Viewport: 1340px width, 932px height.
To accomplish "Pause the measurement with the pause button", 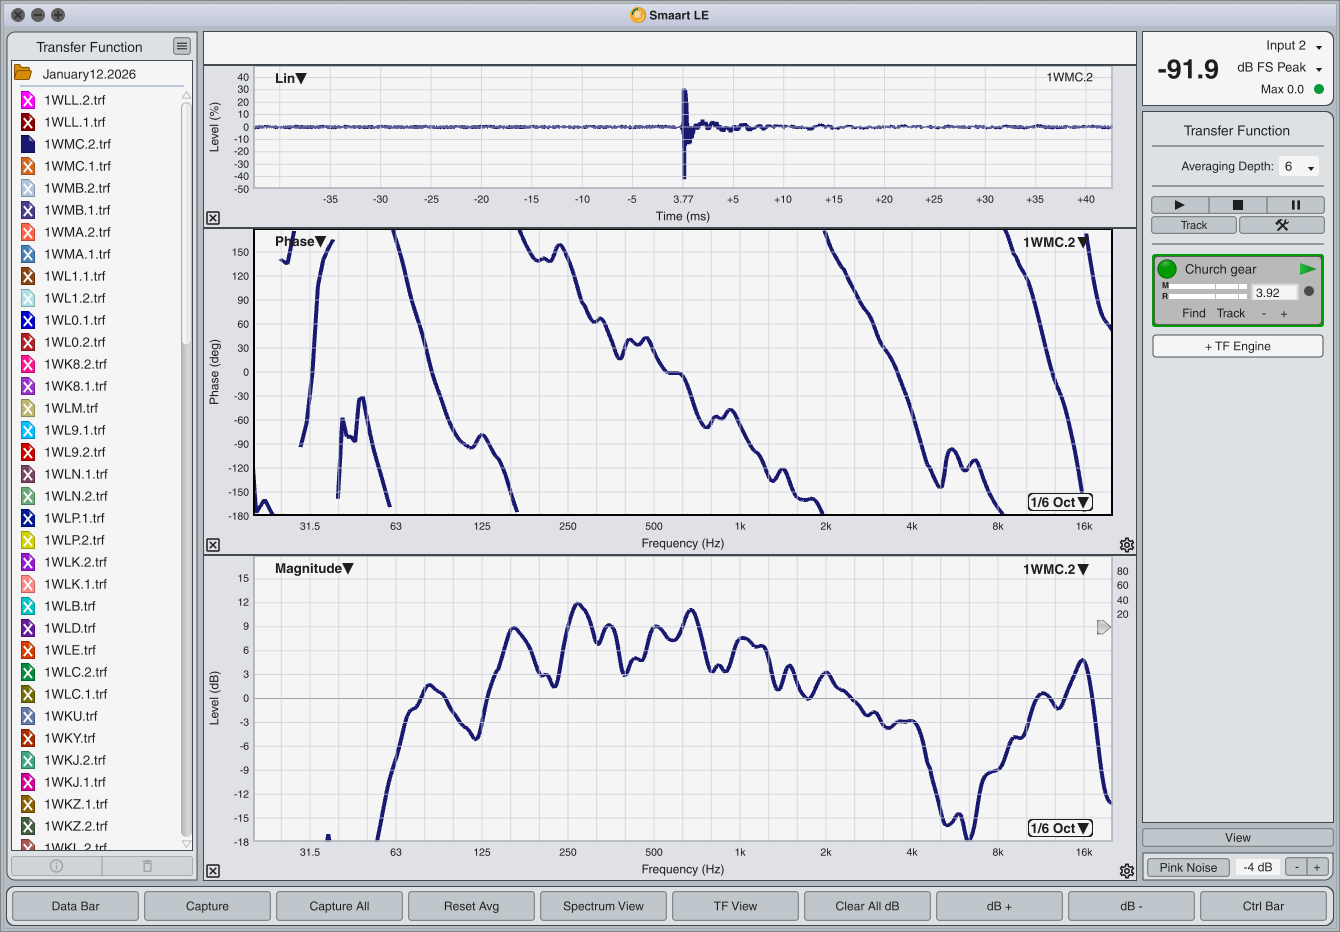I will pos(1295,205).
